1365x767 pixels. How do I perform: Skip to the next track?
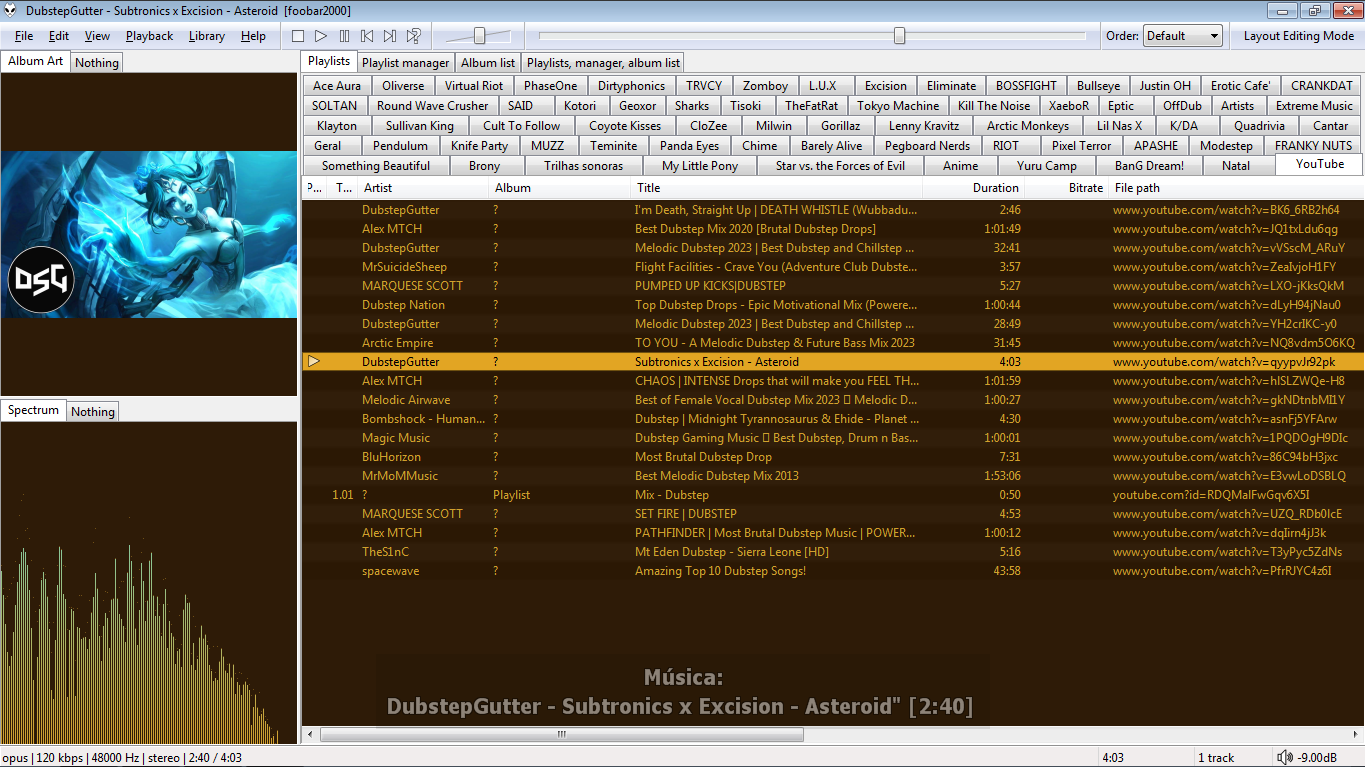(x=390, y=36)
